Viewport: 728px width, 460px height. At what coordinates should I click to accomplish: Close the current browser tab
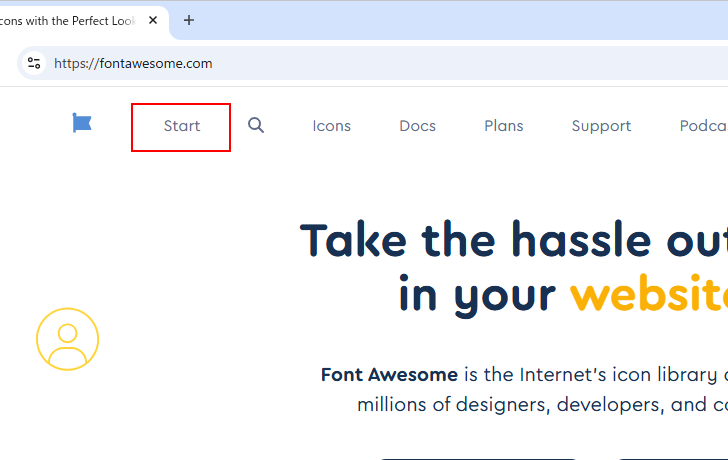[x=153, y=20]
